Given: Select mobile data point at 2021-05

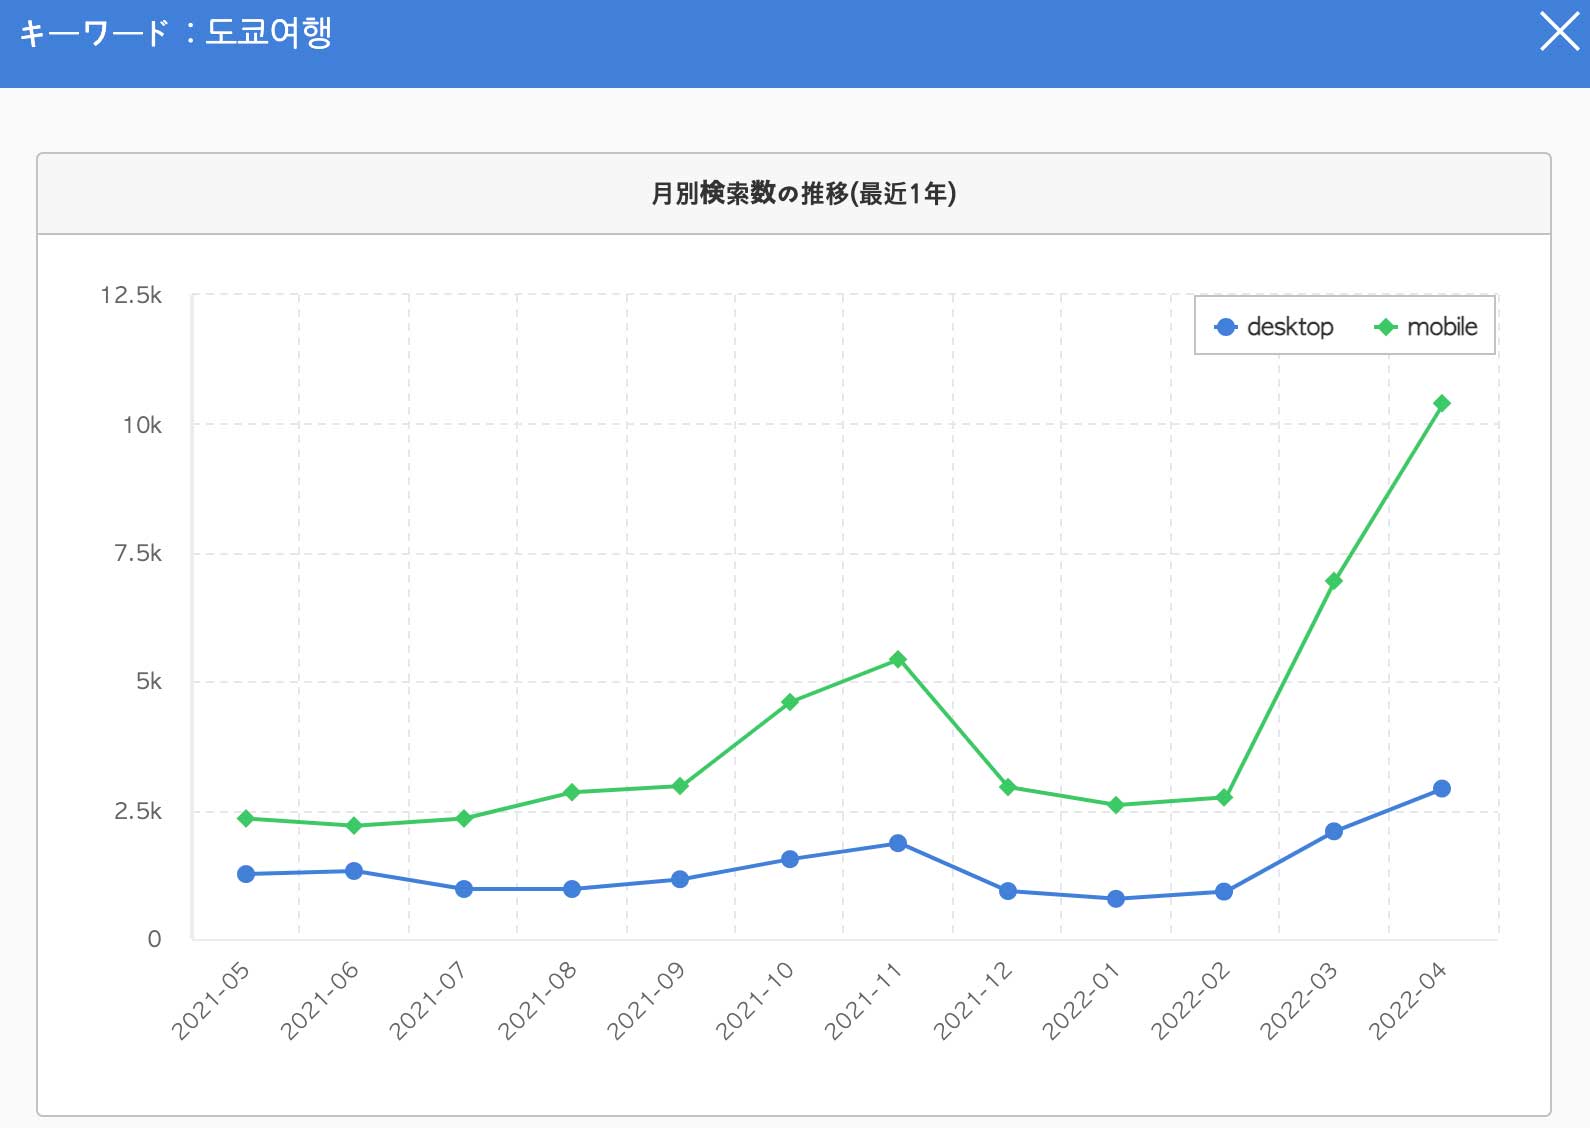Looking at the screenshot, I should pos(246,819).
